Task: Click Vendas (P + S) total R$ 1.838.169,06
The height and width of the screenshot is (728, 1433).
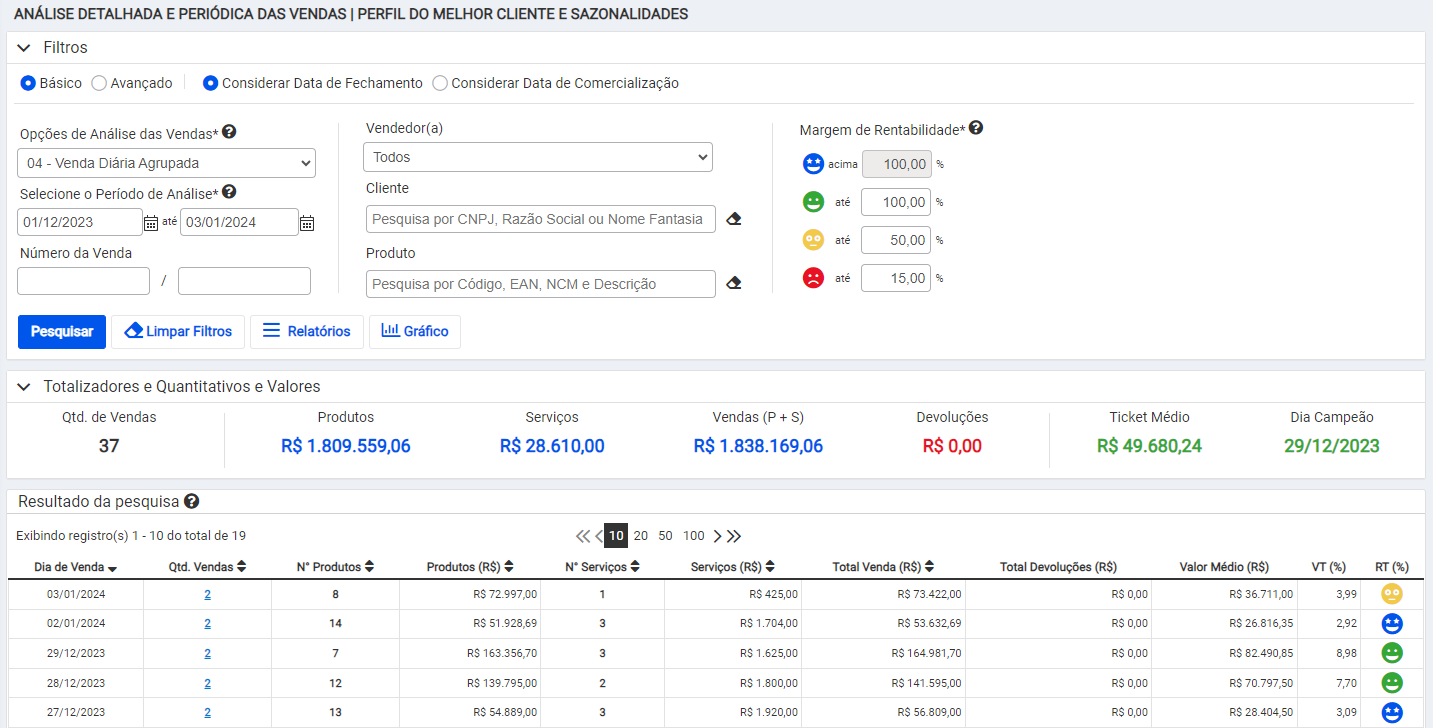Action: point(758,446)
